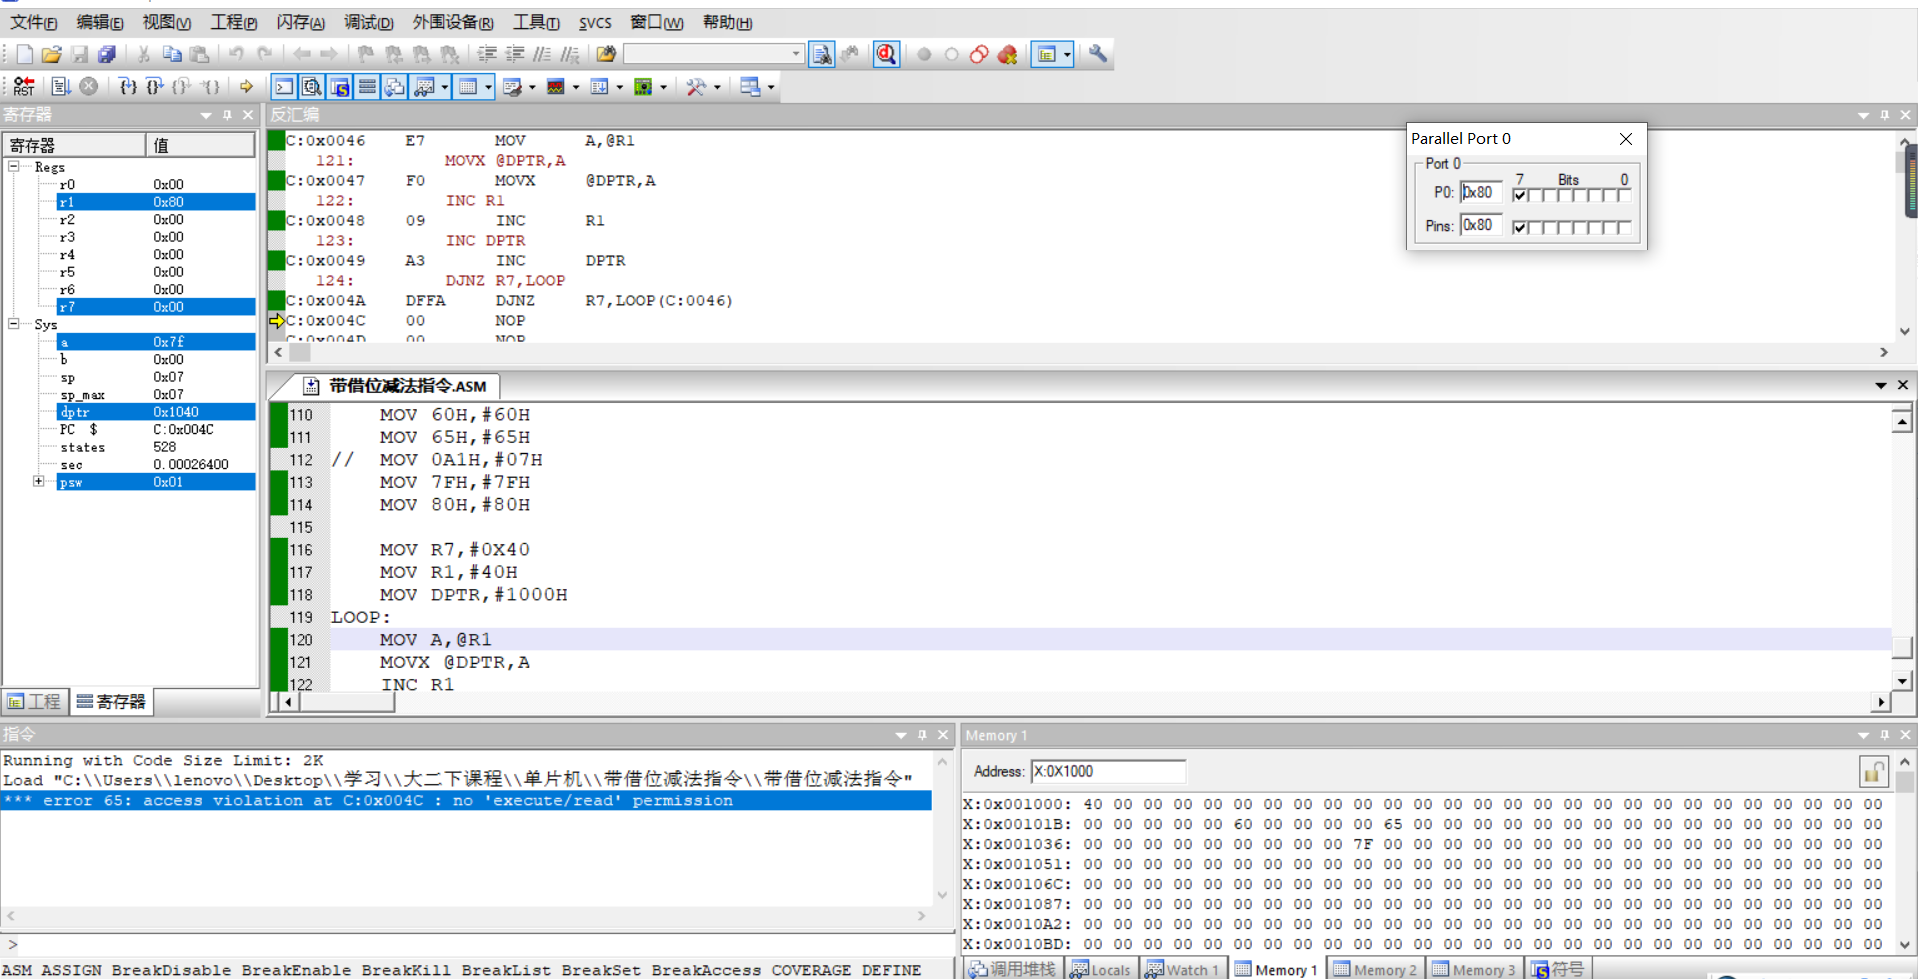Image resolution: width=1918 pixels, height=979 pixels.
Task: Close the Parallel Port 0 dialog
Action: (x=1626, y=139)
